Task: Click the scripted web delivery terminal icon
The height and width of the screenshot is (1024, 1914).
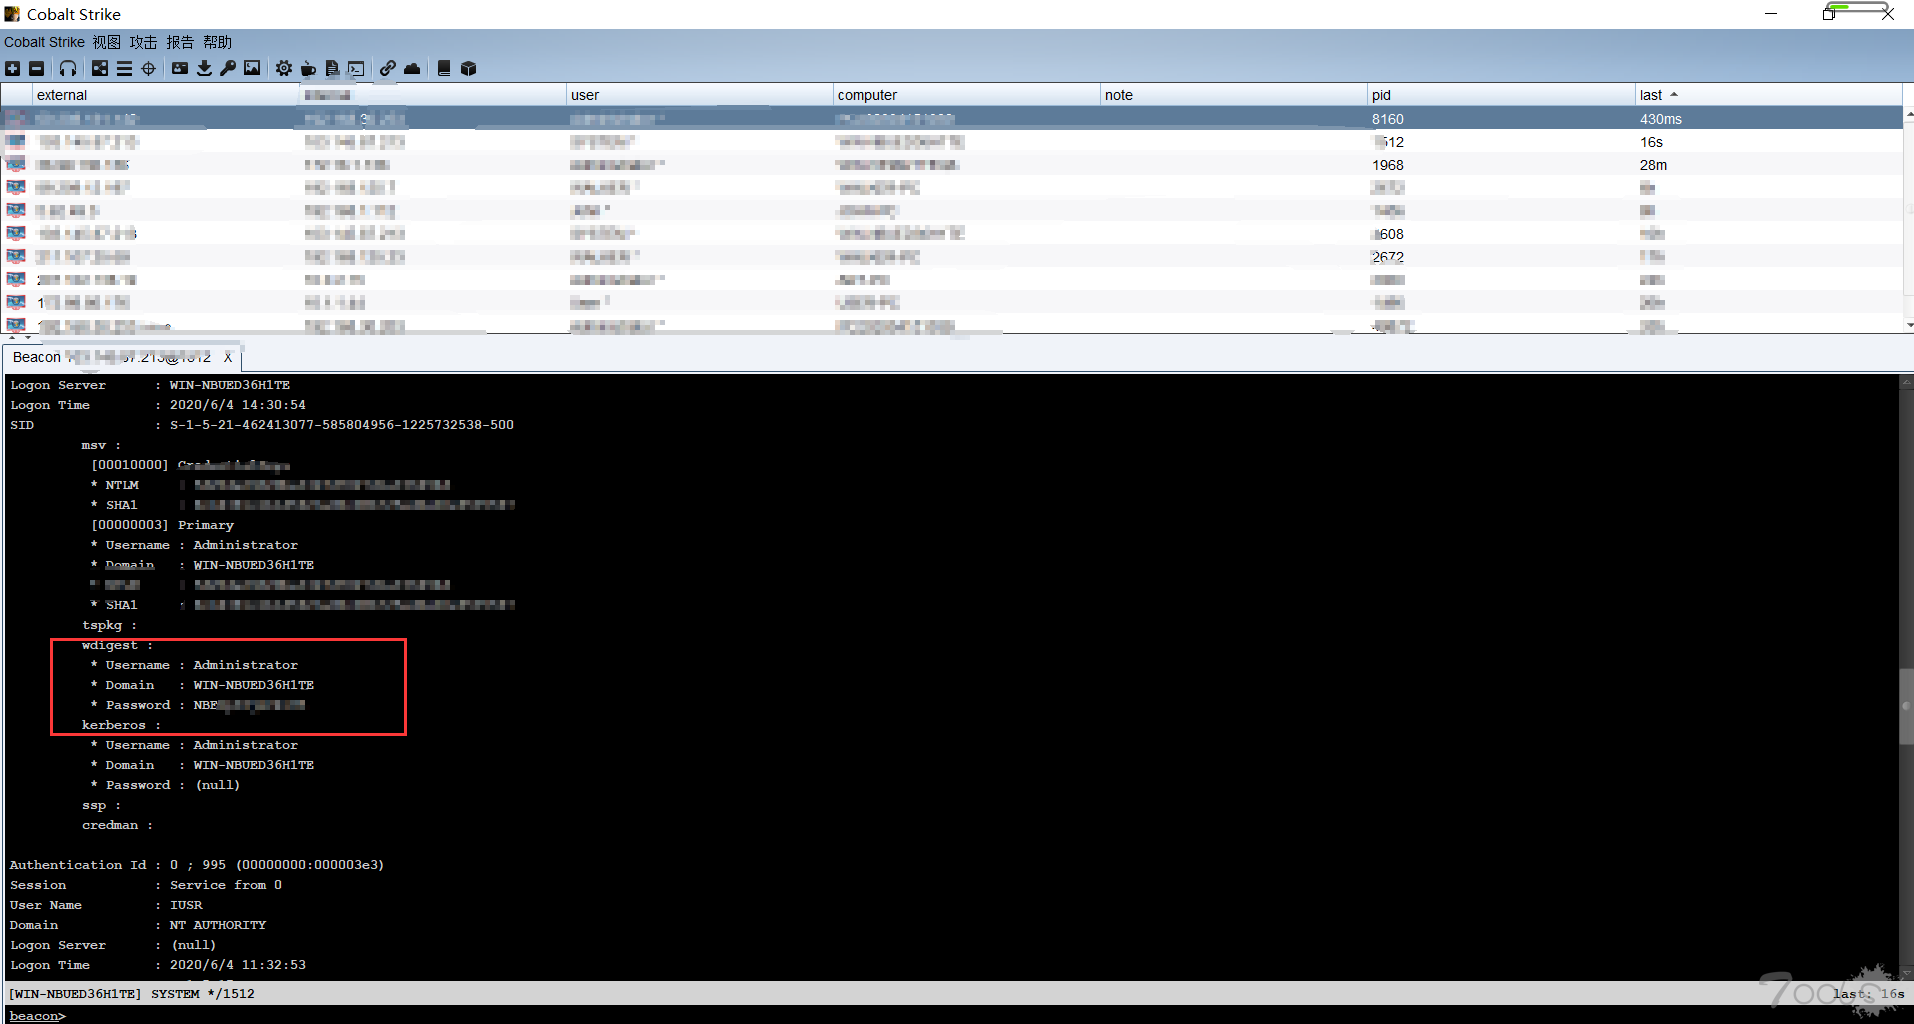Action: (356, 69)
